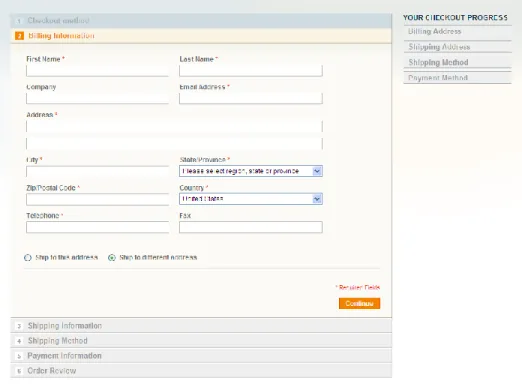
Task: Click the second Address line field
Action: [x=174, y=143]
